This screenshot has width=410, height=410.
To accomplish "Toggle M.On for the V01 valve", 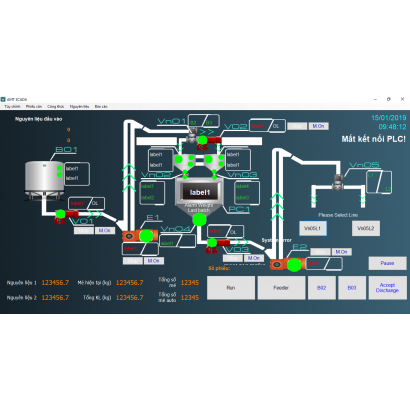I will point(105,230).
